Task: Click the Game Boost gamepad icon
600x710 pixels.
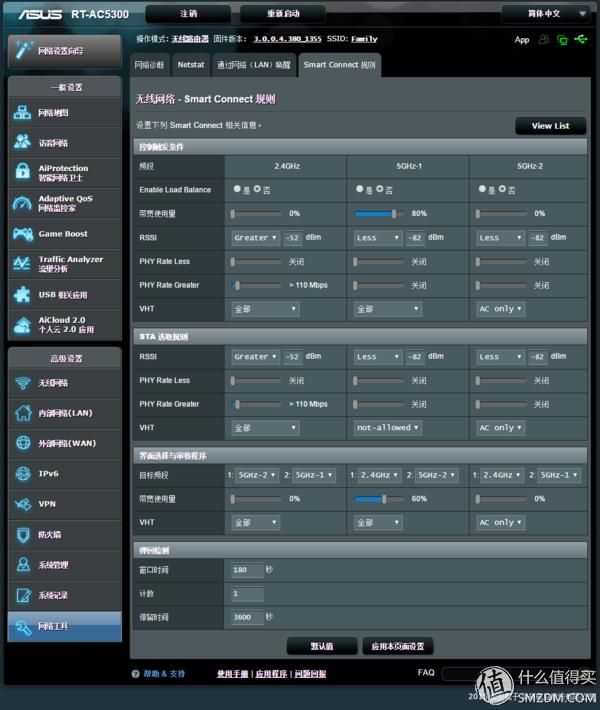Action: coord(23,234)
